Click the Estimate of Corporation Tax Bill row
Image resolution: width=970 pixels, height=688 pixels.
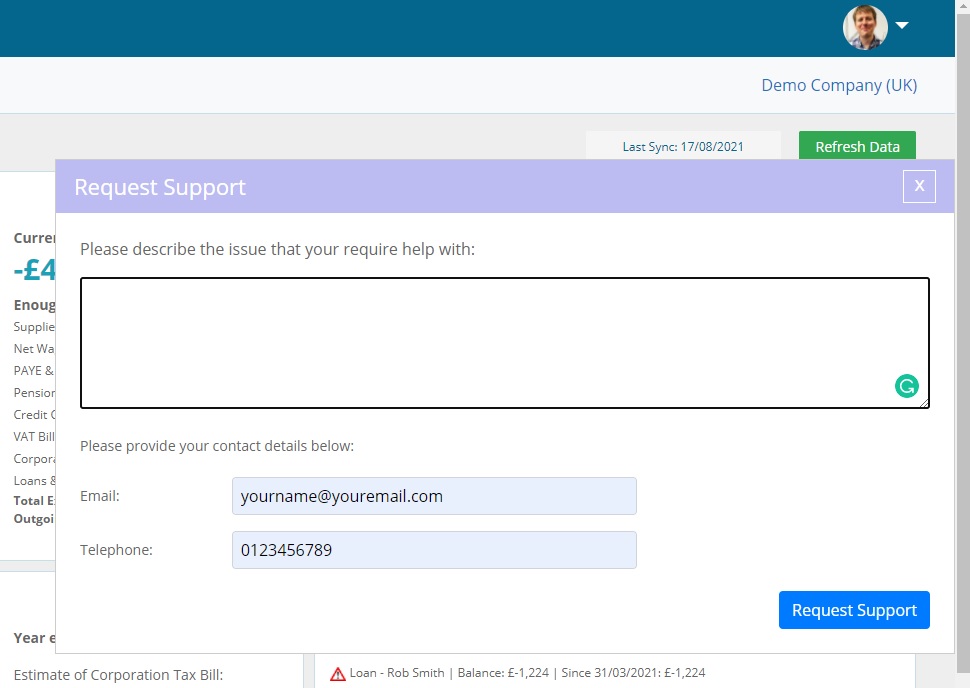[x=118, y=674]
